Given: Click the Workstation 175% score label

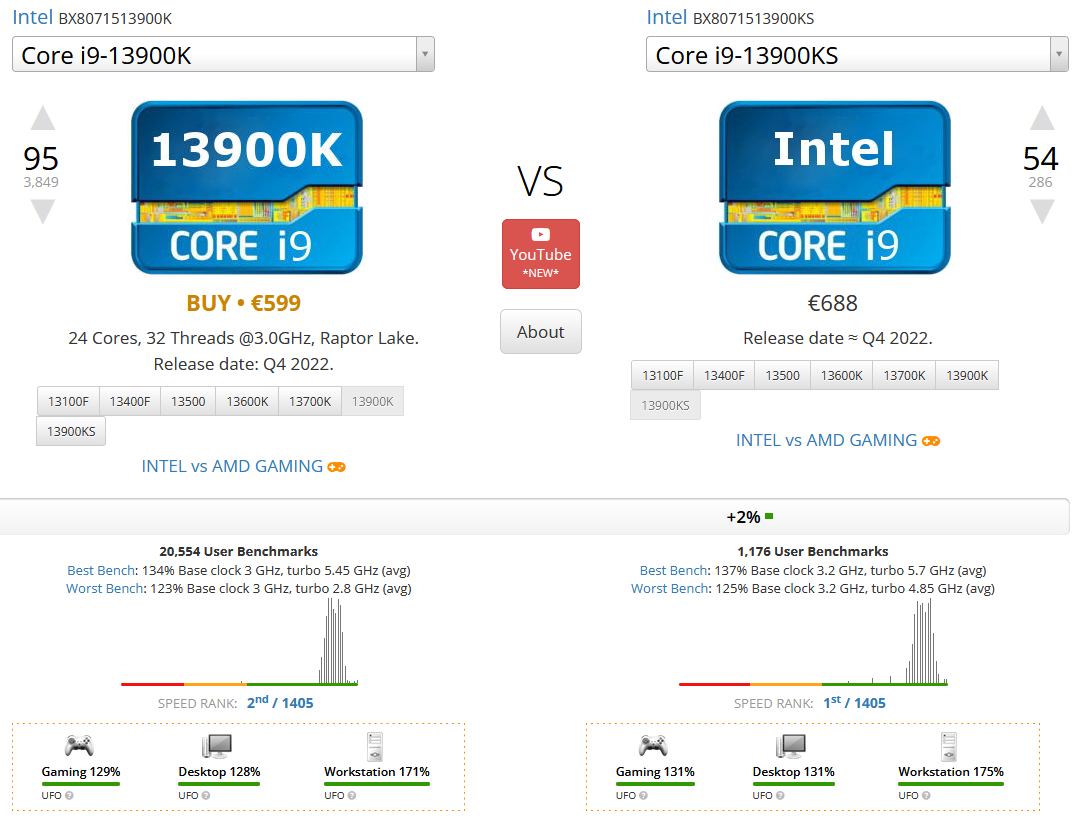Looking at the screenshot, I should tap(951, 772).
